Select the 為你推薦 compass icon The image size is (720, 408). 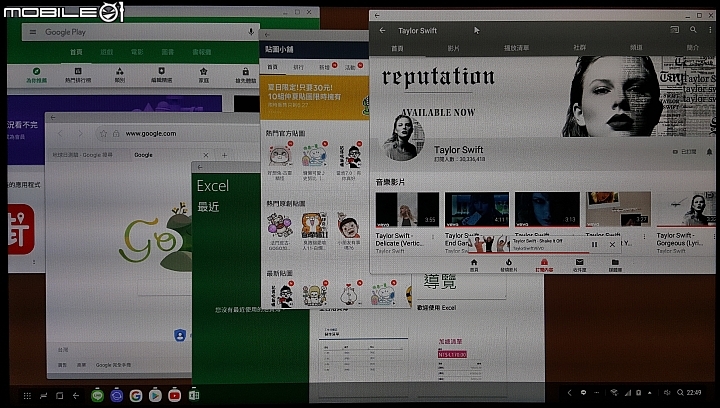pyautogui.click(x=36, y=71)
